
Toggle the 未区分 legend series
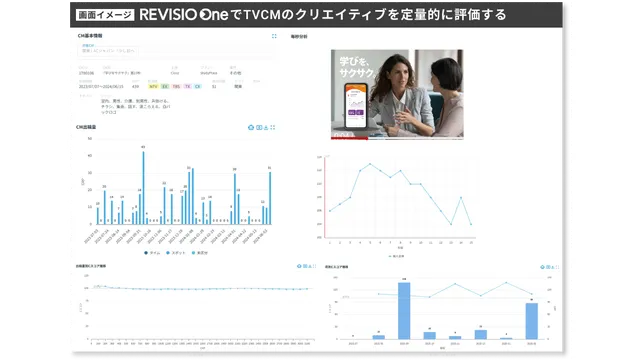click(x=200, y=253)
